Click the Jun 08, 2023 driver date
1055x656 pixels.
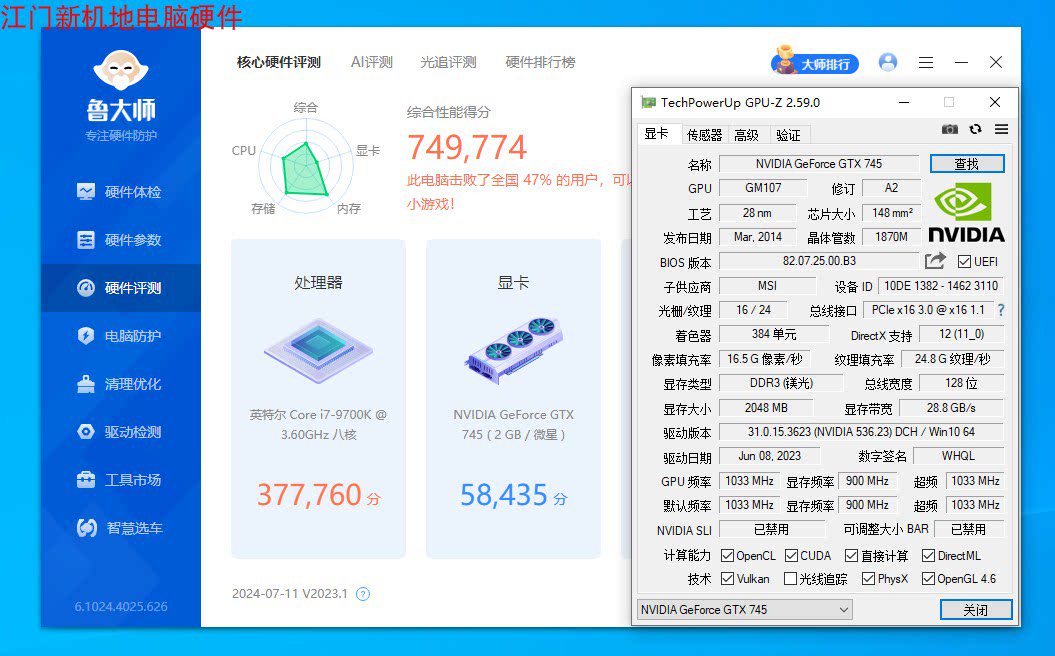(x=769, y=456)
